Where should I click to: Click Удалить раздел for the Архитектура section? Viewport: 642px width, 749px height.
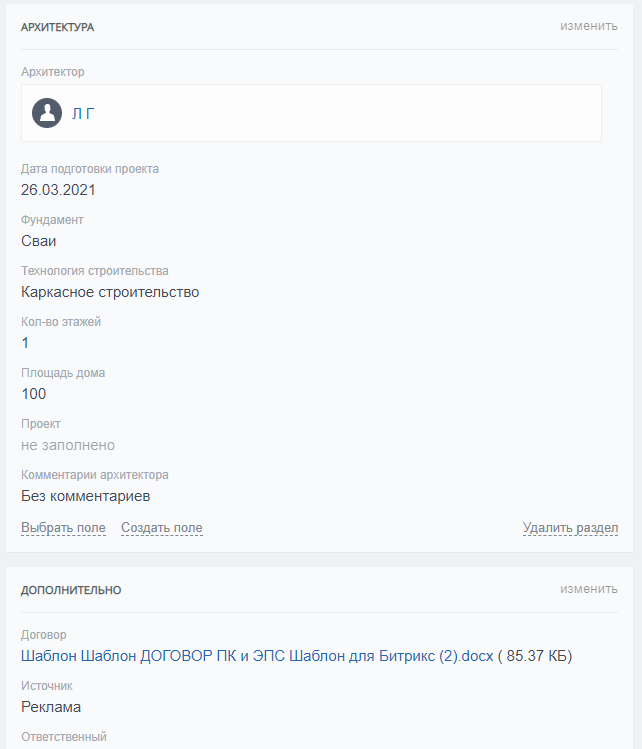(x=570, y=528)
